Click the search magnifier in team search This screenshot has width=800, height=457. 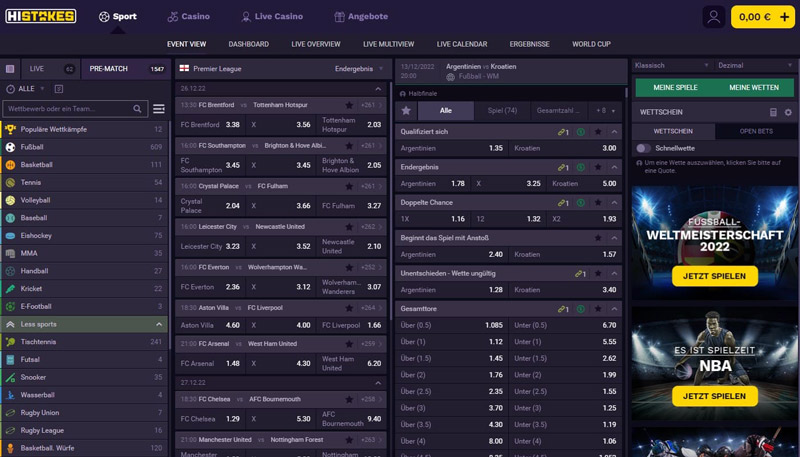tap(137, 109)
